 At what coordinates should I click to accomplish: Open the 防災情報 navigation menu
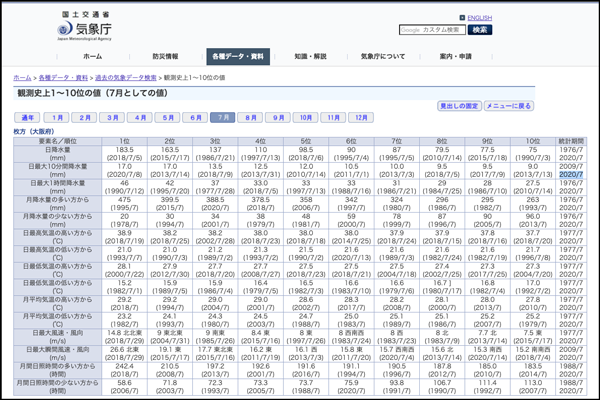[166, 57]
